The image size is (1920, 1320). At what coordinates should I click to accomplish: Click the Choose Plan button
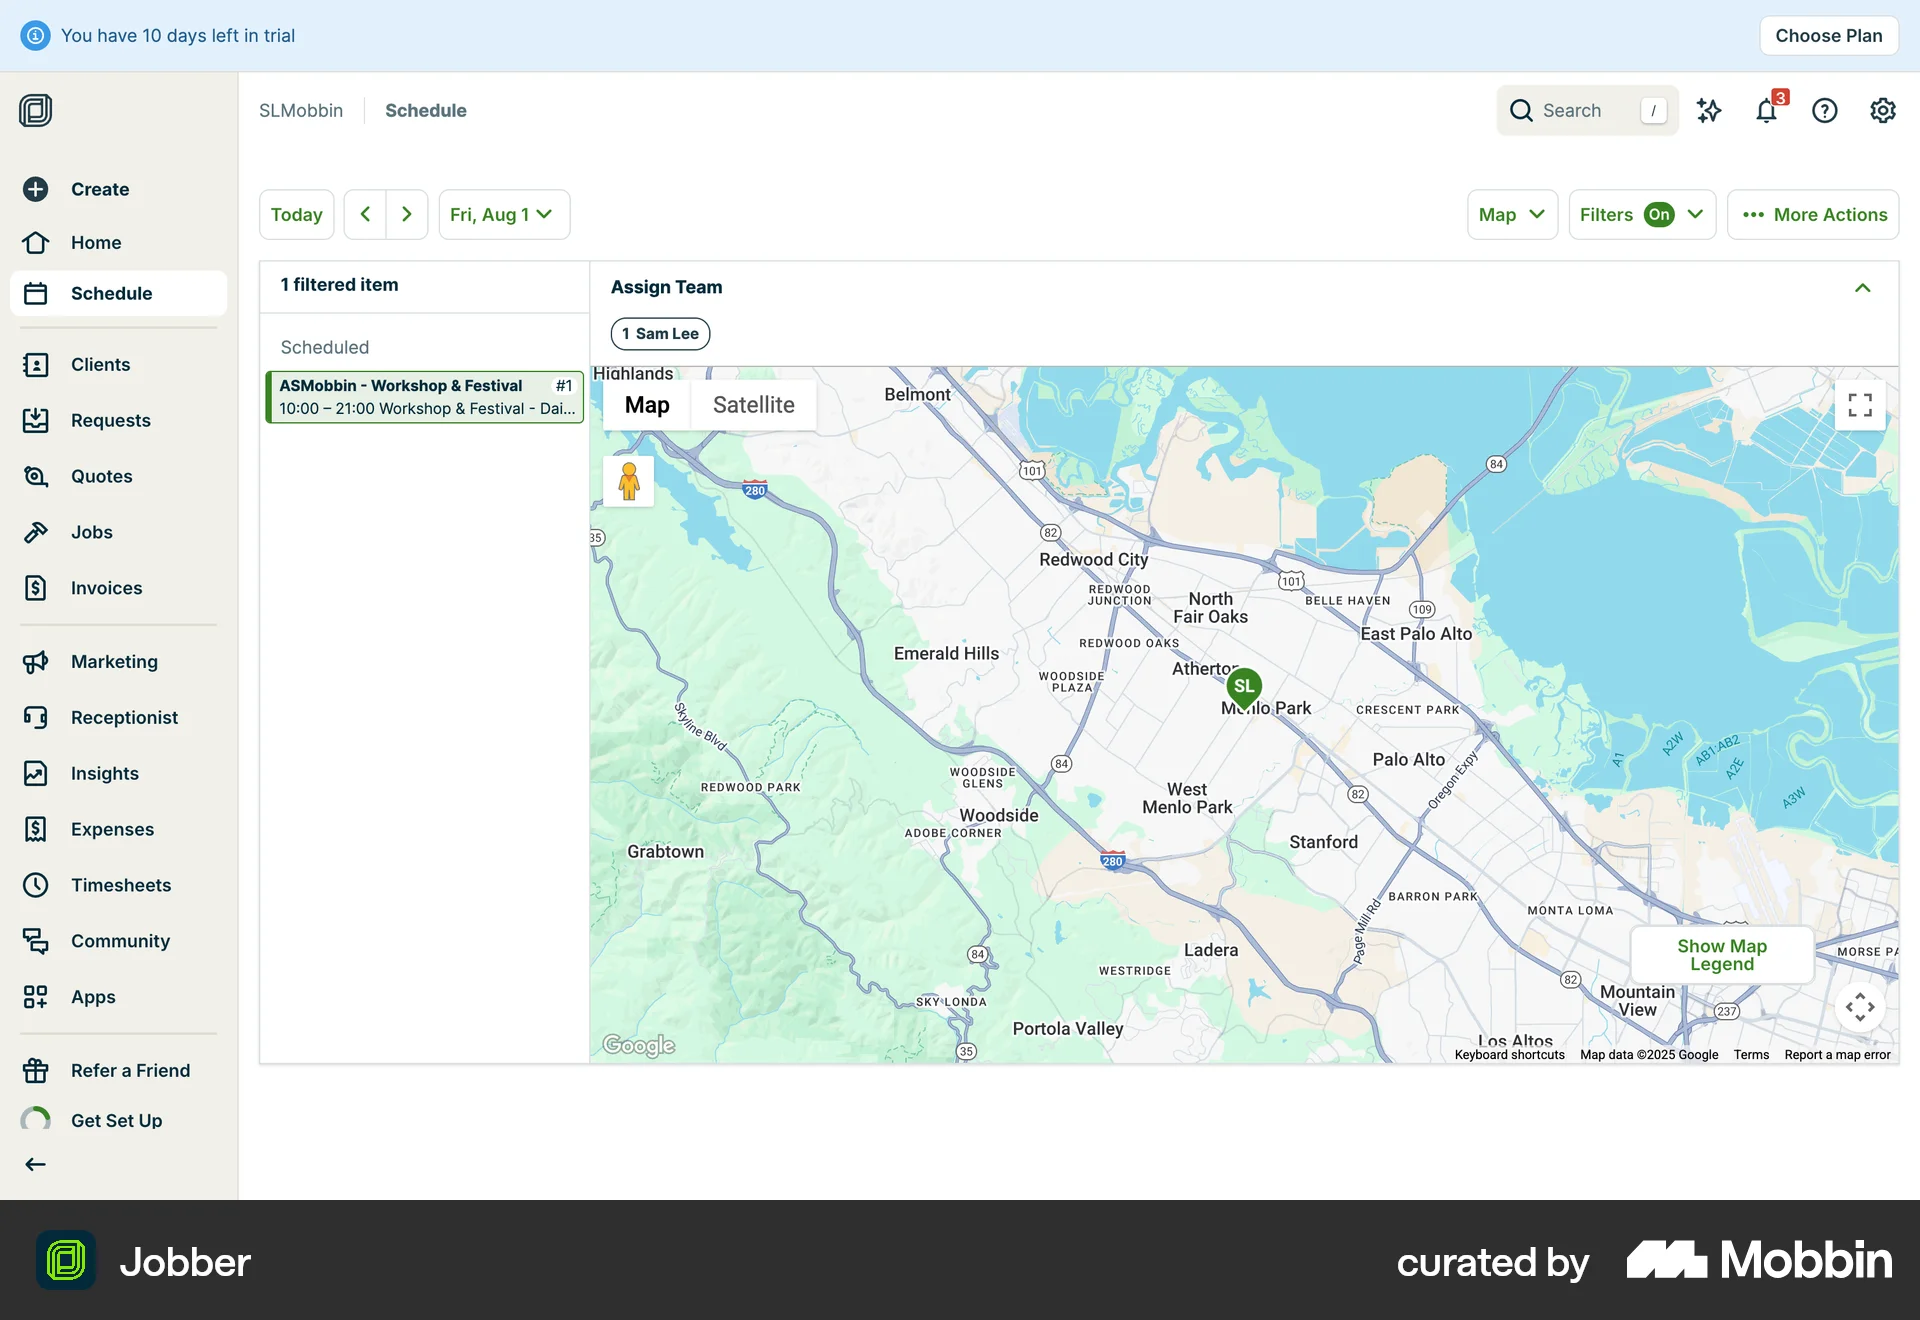click(x=1828, y=35)
